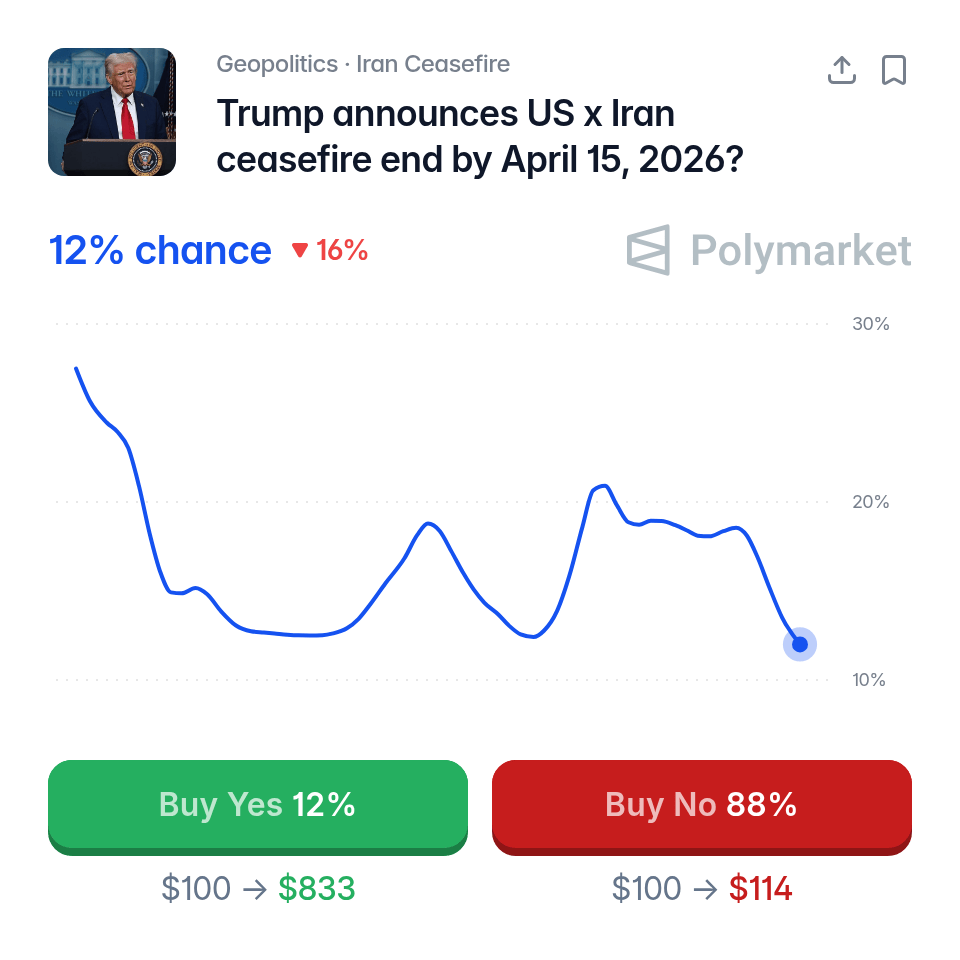This screenshot has width=960, height=960.
Task: Click the share/upload icon
Action: tap(842, 70)
